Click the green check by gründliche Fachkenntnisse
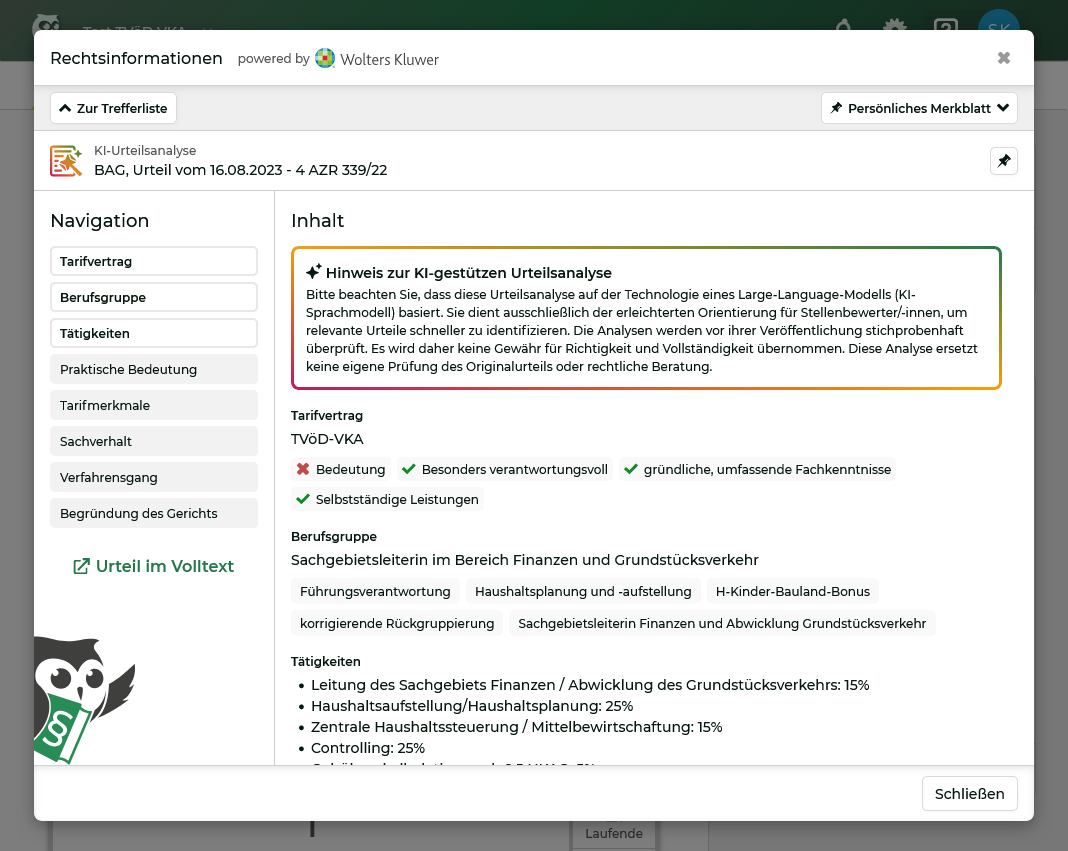This screenshot has height=851, width=1068. pyautogui.click(x=631, y=469)
